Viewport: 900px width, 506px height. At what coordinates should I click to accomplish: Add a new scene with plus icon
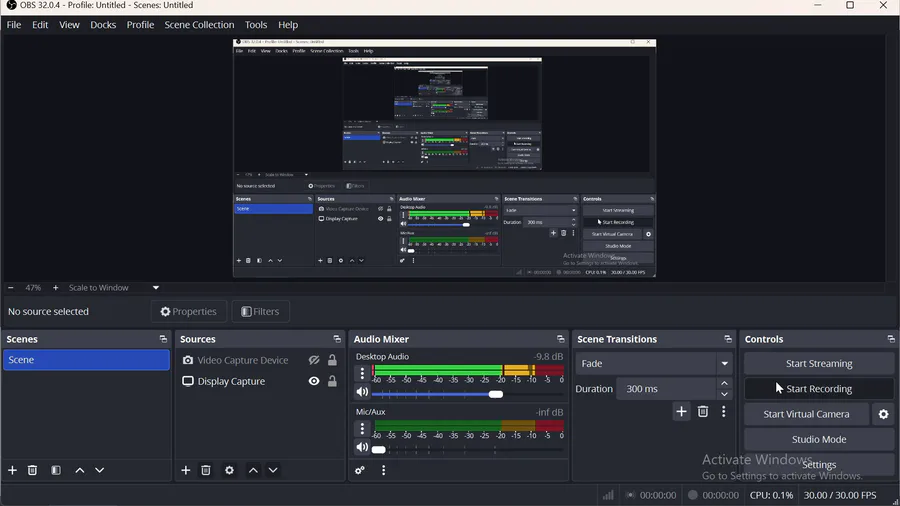coord(12,470)
